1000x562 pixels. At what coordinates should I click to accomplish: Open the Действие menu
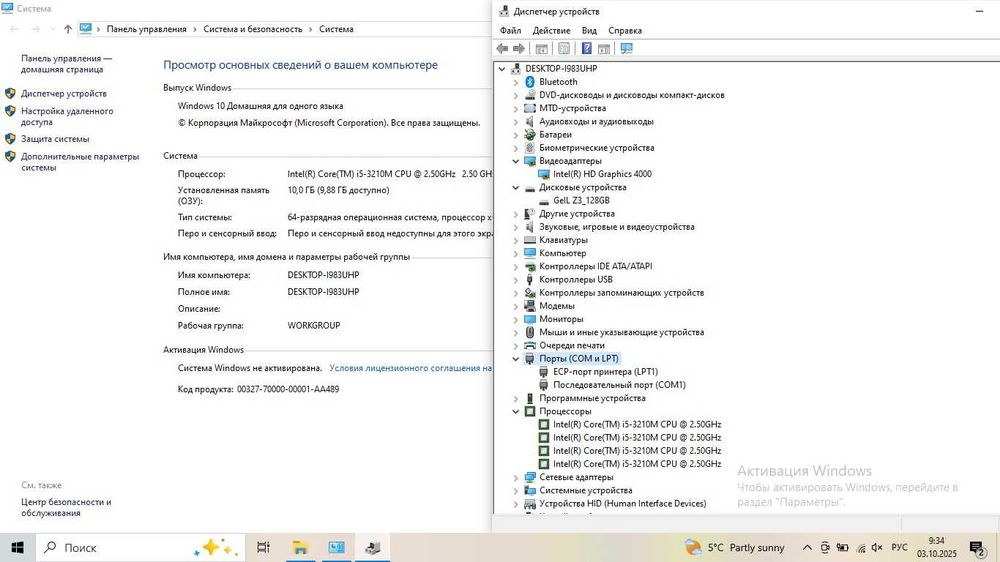click(x=551, y=30)
